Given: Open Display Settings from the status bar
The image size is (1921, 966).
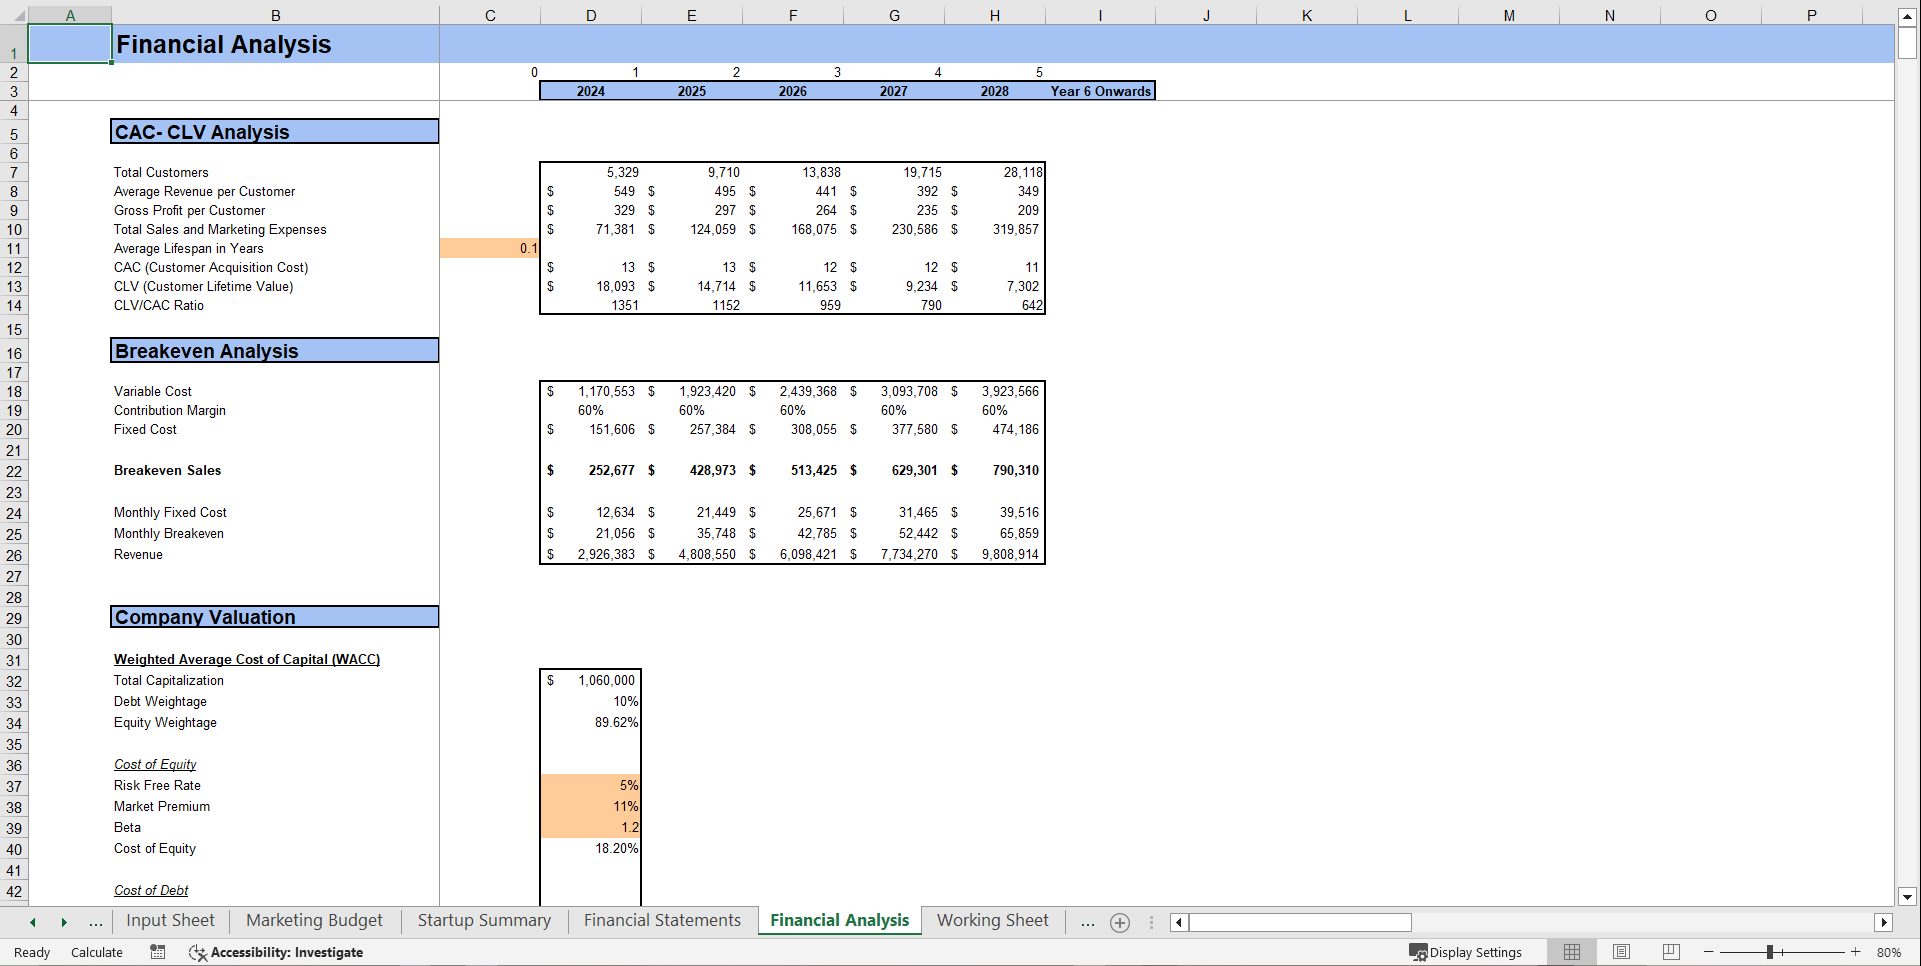Looking at the screenshot, I should [x=1467, y=952].
